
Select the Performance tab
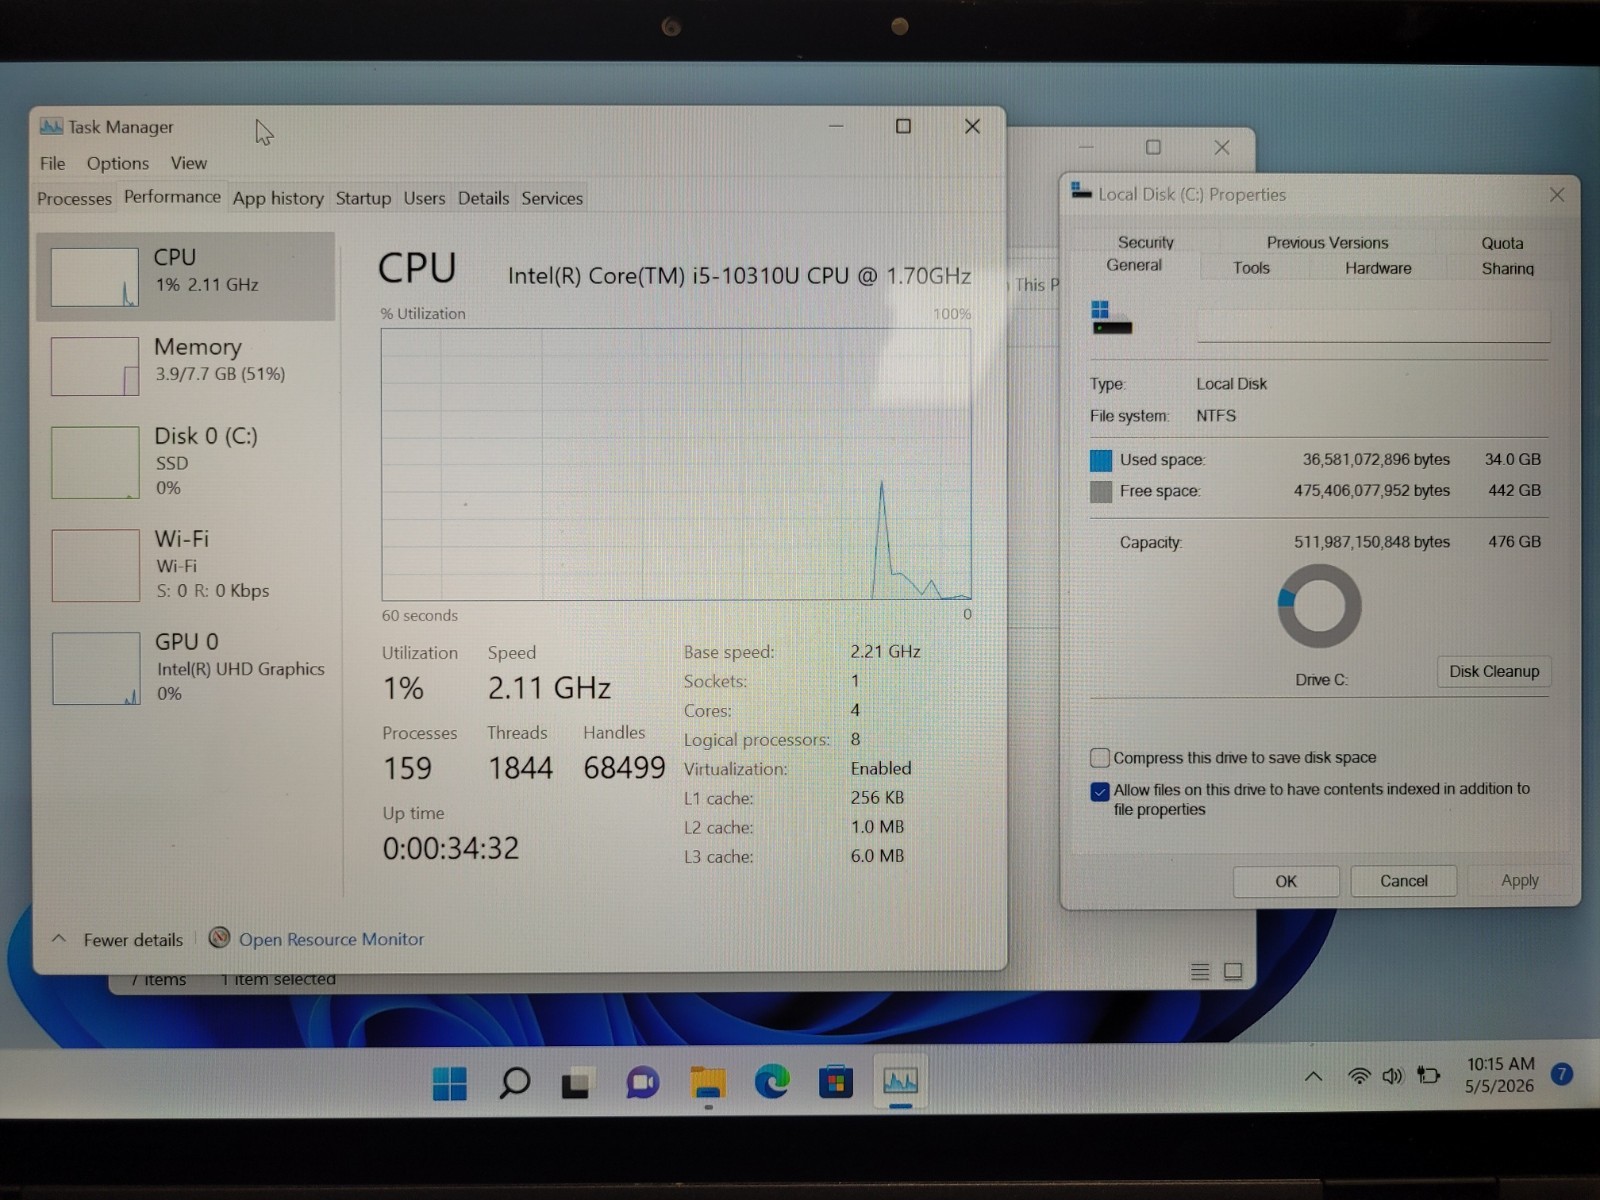172,197
